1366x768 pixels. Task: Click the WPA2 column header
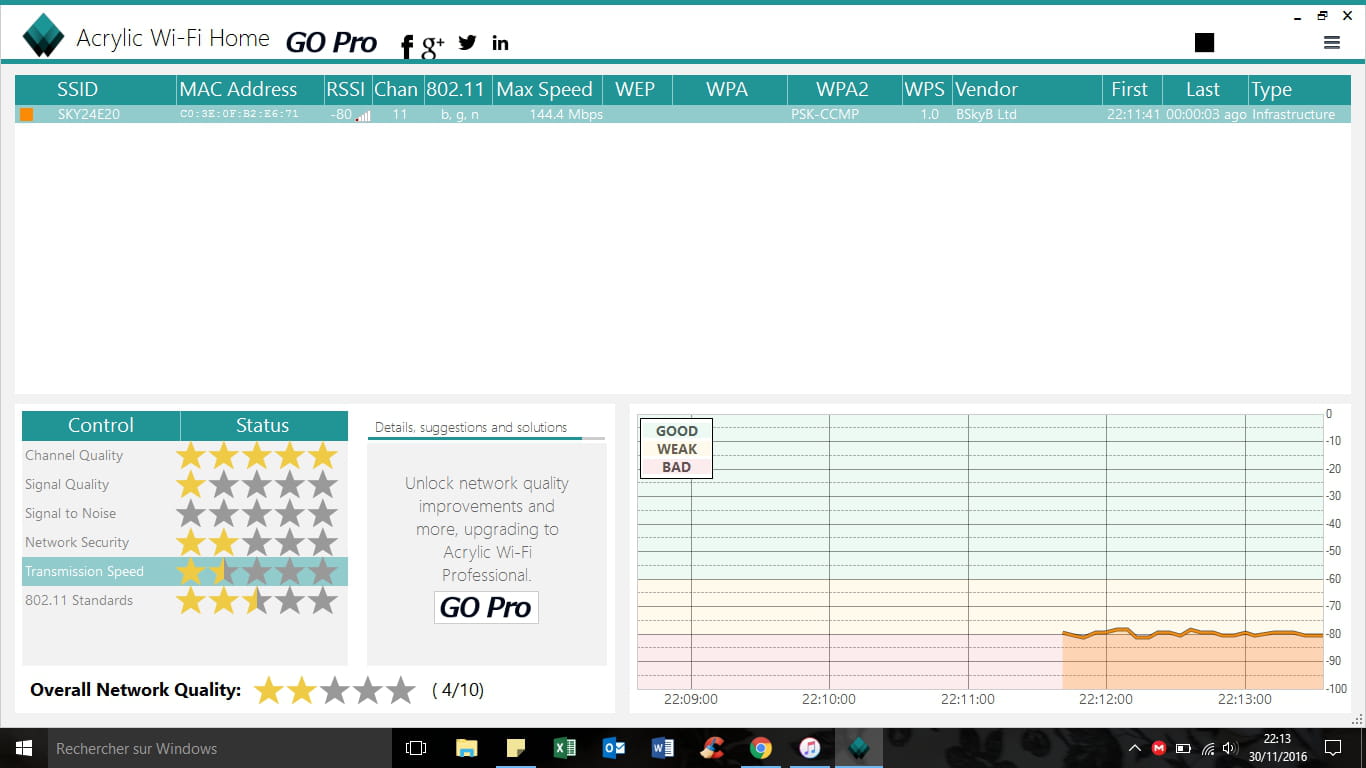point(843,89)
